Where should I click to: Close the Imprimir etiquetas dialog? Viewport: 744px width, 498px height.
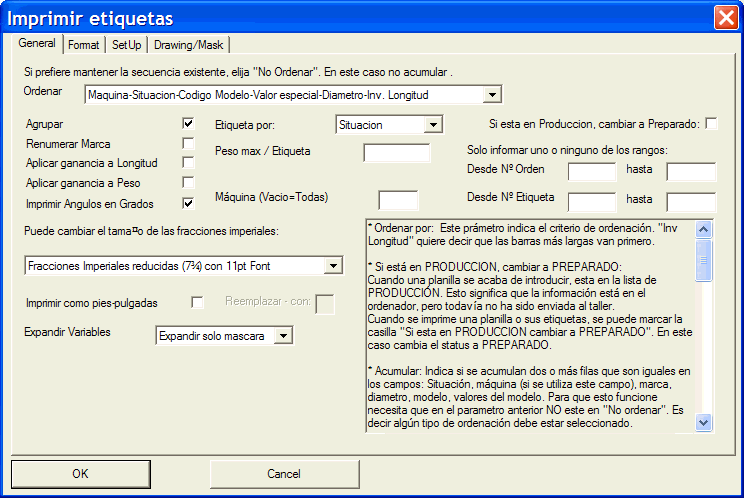point(726,18)
